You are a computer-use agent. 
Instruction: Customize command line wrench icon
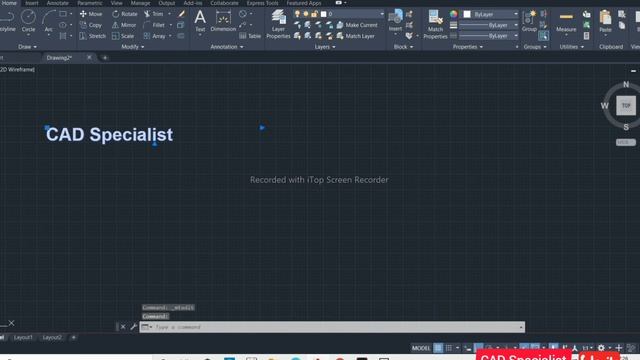tap(133, 327)
